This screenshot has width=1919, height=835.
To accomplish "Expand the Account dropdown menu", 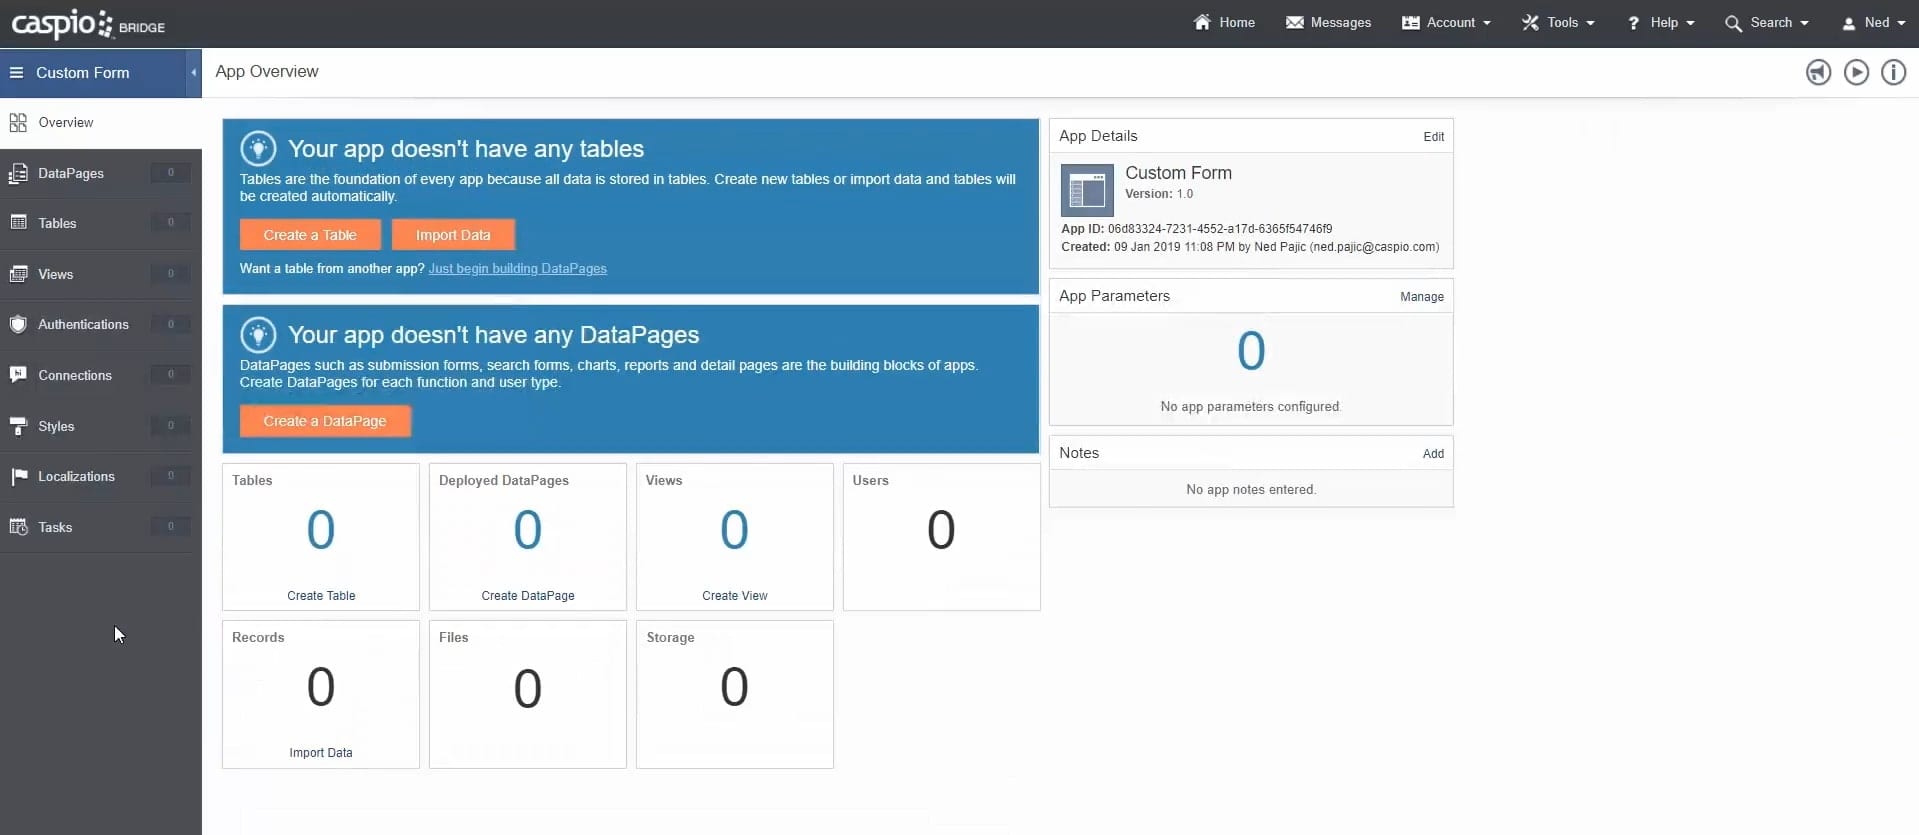I will click(1446, 23).
